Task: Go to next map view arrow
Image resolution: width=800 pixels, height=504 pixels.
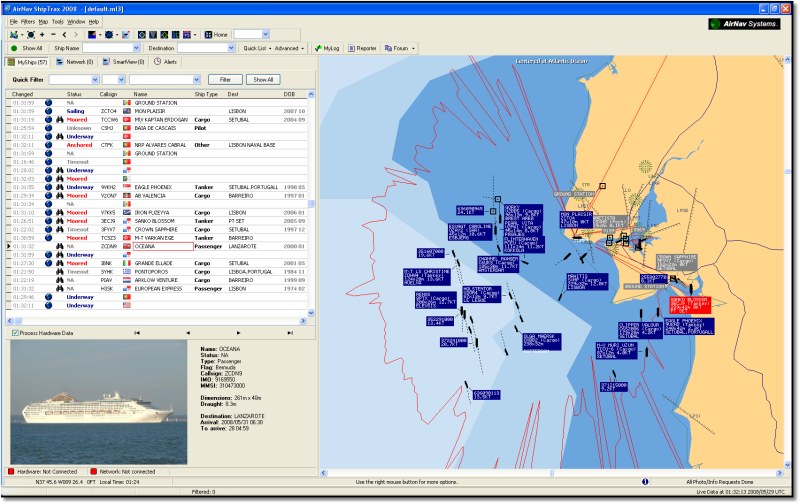Action: 76,35
